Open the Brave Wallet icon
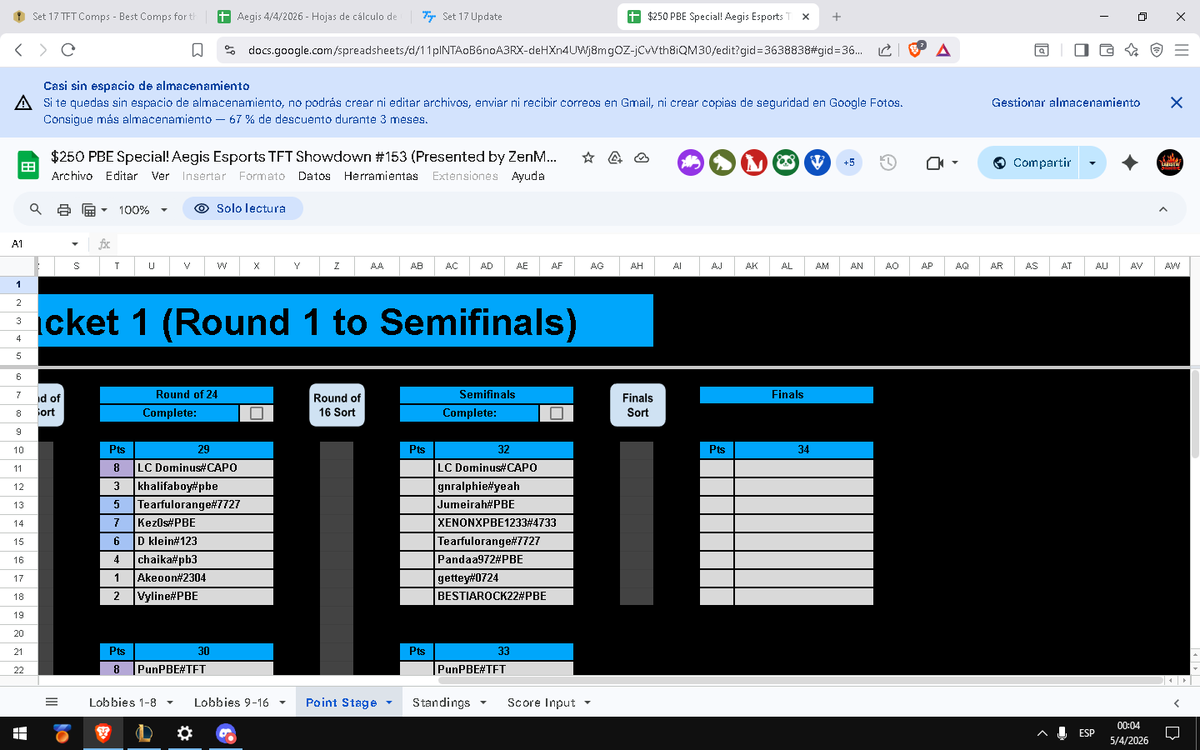1200x750 pixels. (x=1106, y=49)
